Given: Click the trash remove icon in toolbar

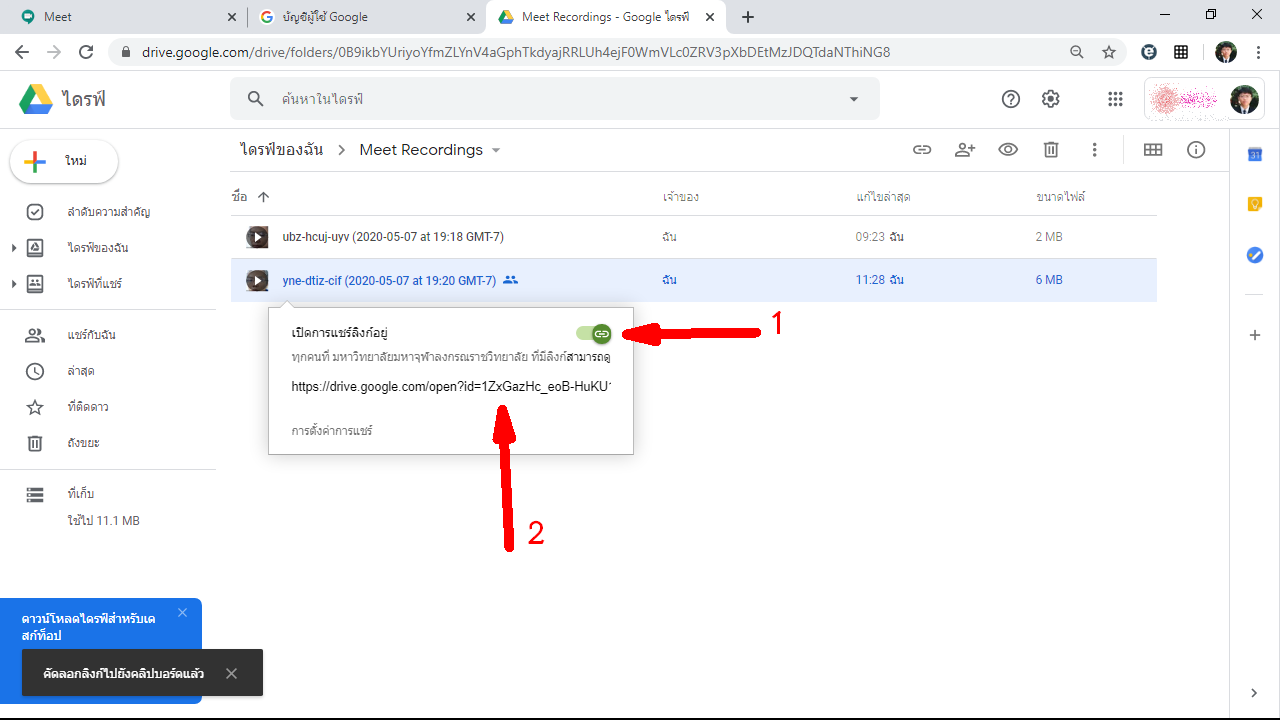Looking at the screenshot, I should point(1051,150).
